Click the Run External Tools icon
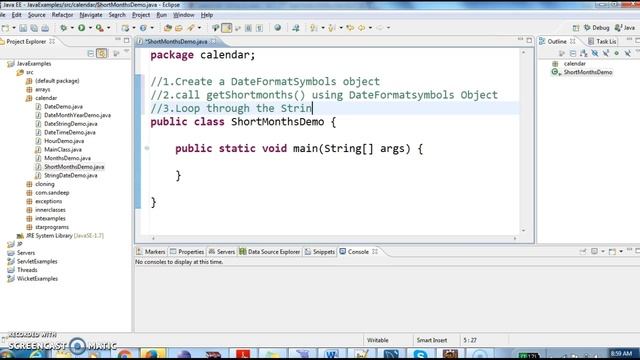640x360 pixels. pyautogui.click(x=99, y=28)
